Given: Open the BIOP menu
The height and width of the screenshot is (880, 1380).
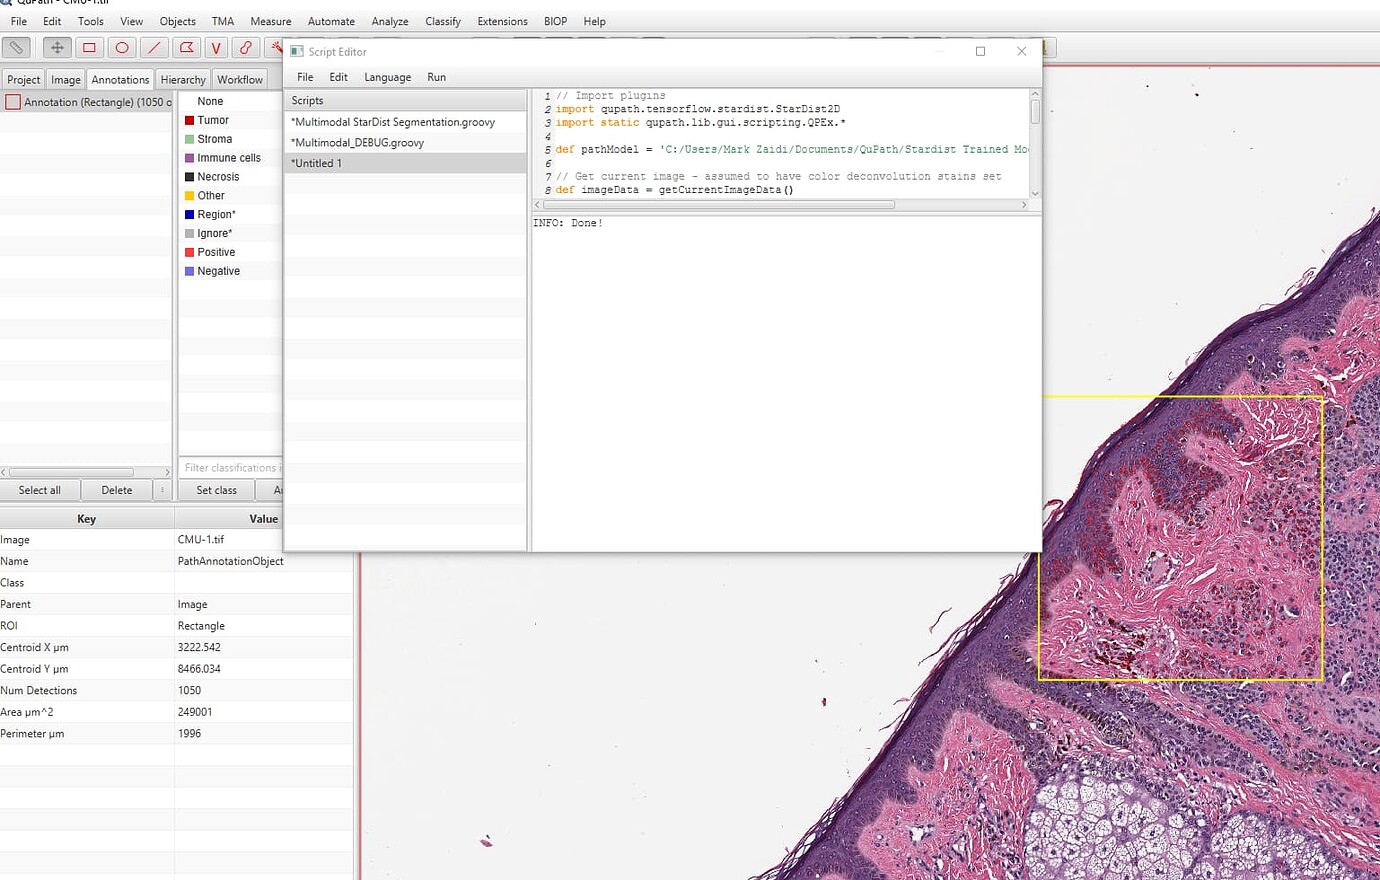Looking at the screenshot, I should (x=555, y=20).
